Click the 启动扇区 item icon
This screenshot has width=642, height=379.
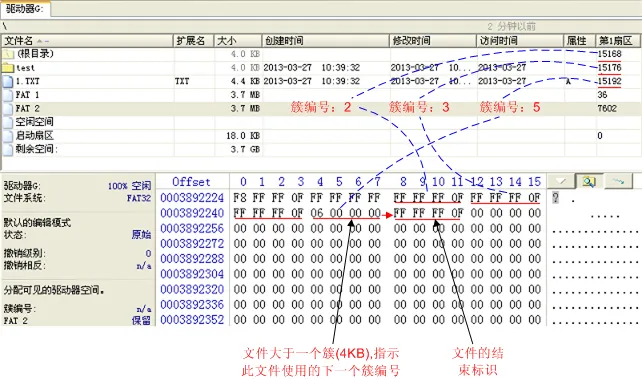click(x=8, y=135)
